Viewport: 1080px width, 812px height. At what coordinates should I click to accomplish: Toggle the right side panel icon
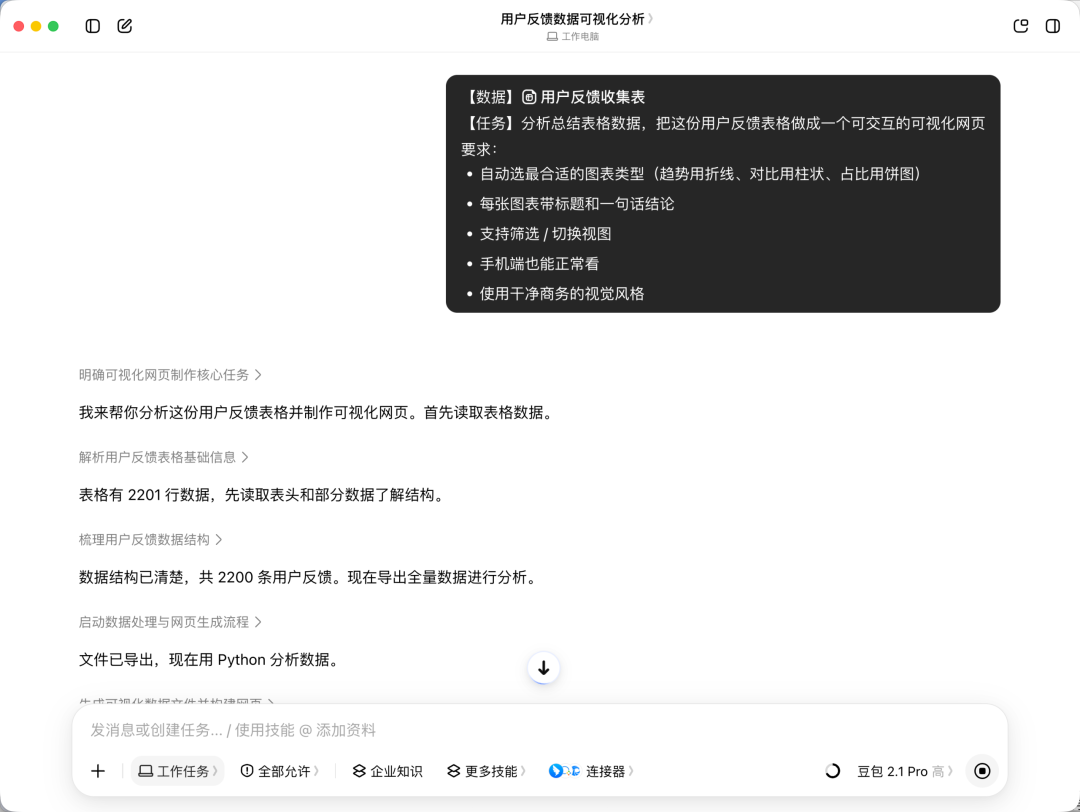pyautogui.click(x=1052, y=26)
